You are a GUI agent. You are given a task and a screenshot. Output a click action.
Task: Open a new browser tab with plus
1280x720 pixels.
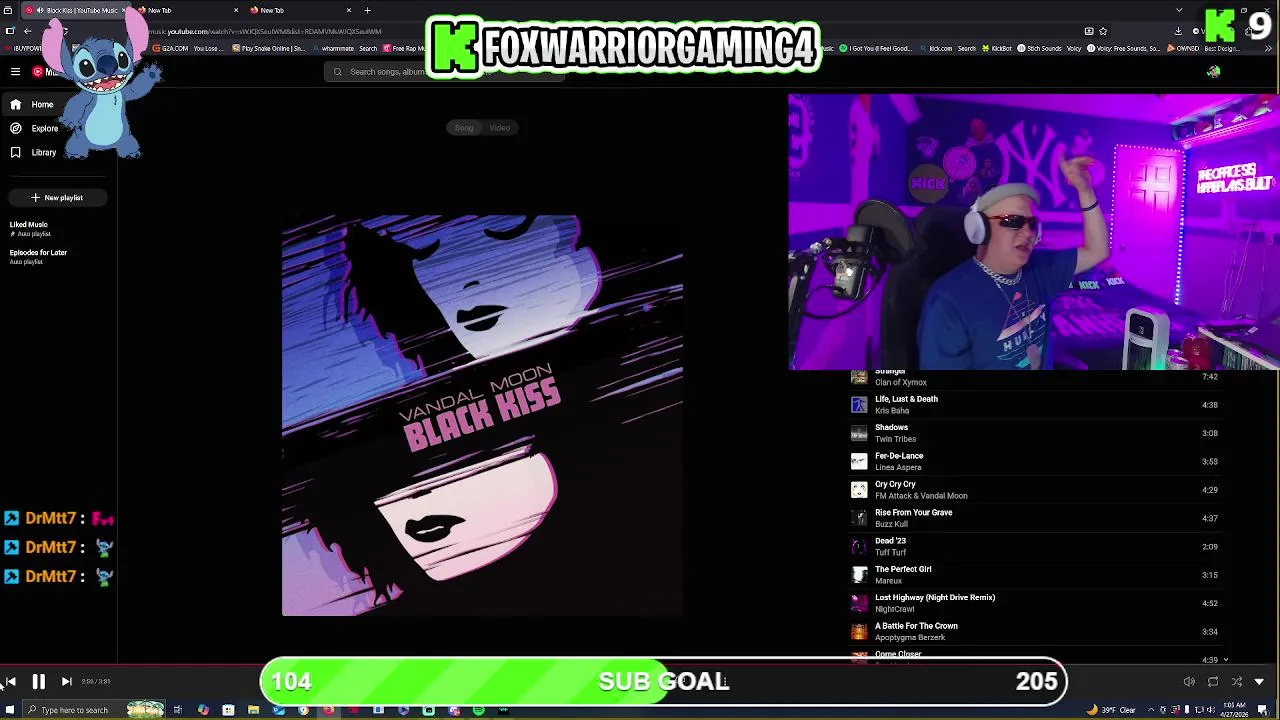point(367,10)
